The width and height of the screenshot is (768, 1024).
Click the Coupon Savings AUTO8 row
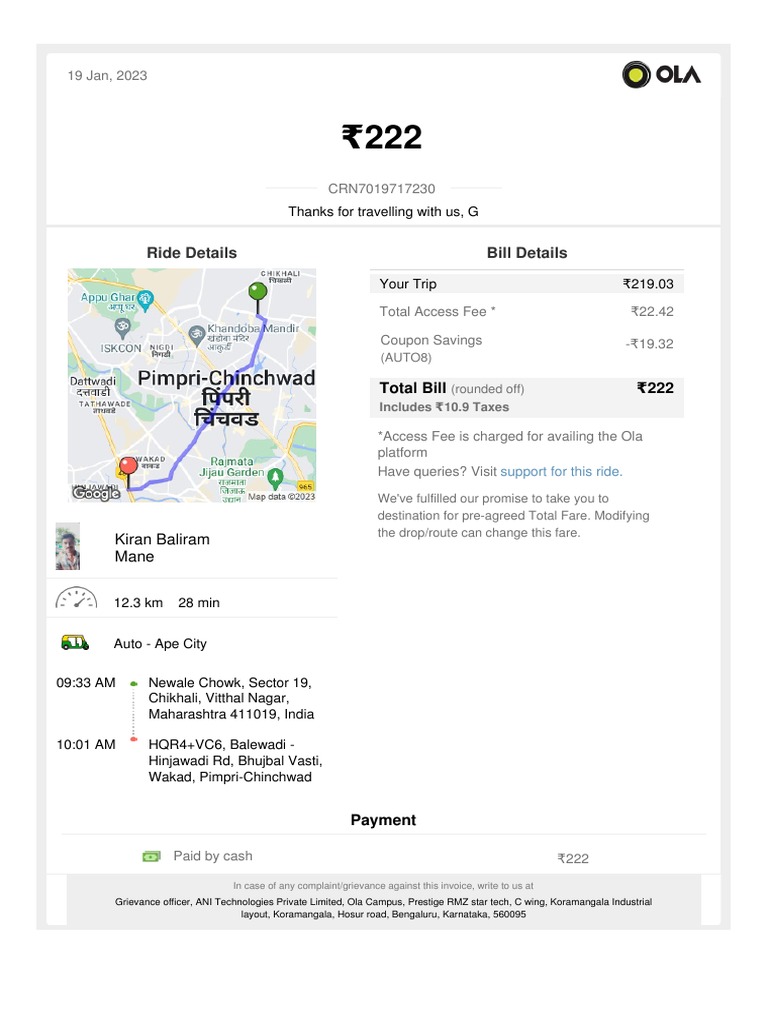[x=526, y=347]
